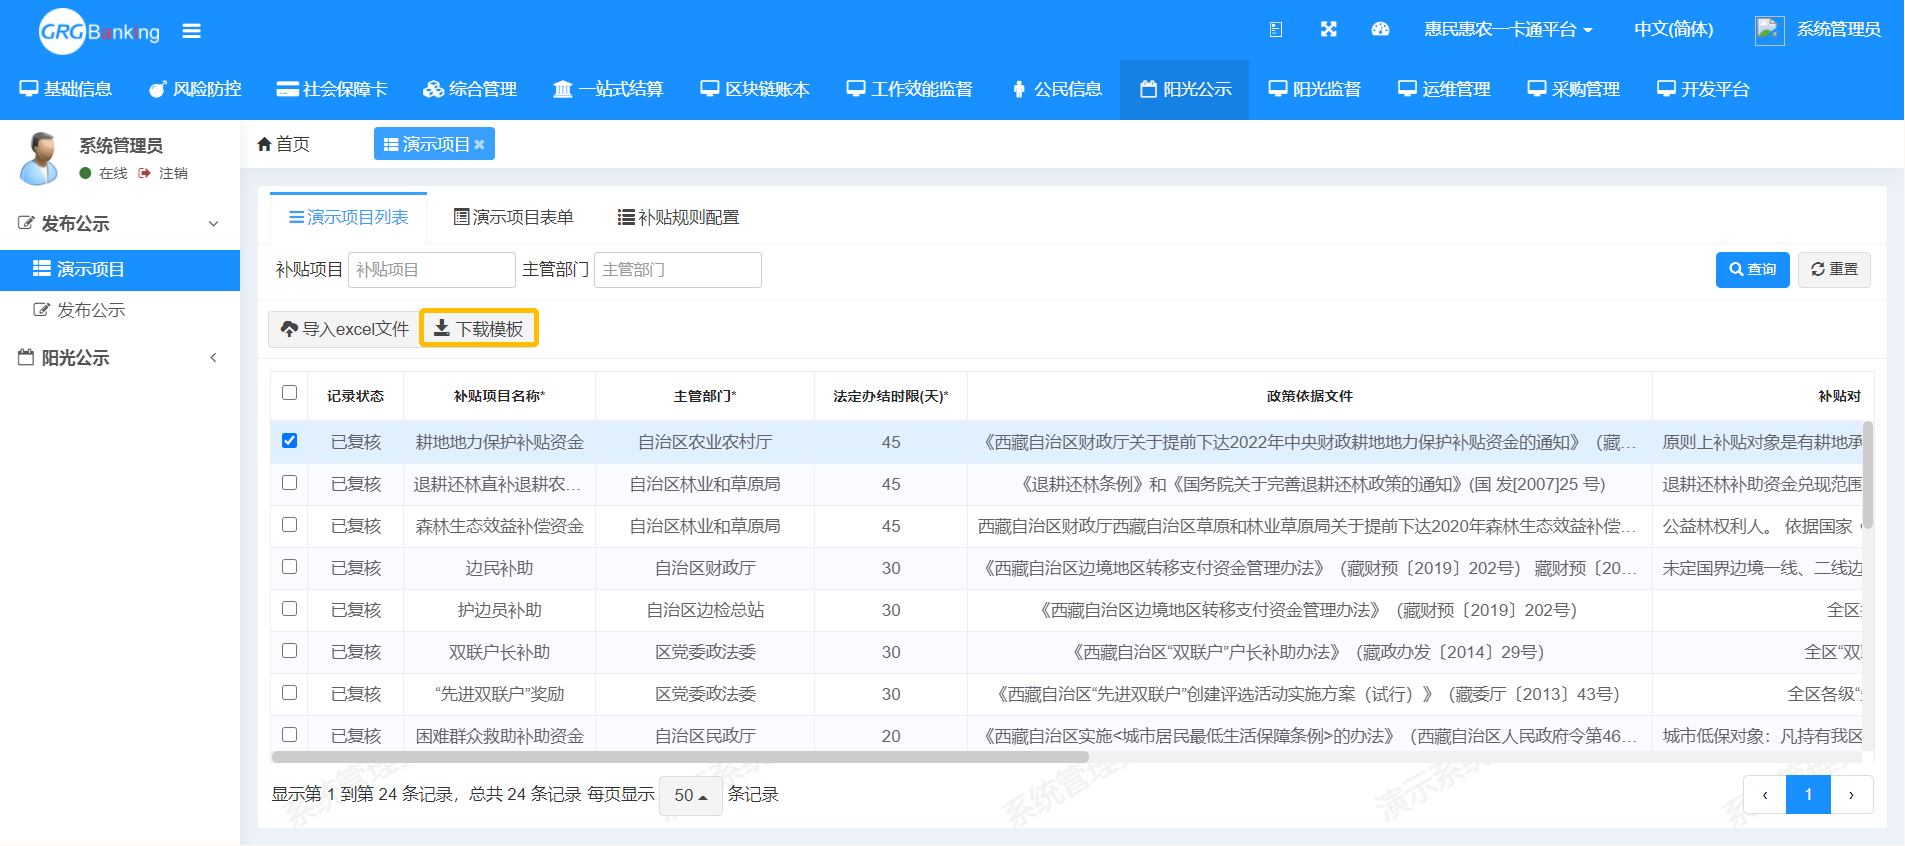1905x846 pixels.
Task: Check the 边民补助 row checkbox
Action: pos(289,566)
